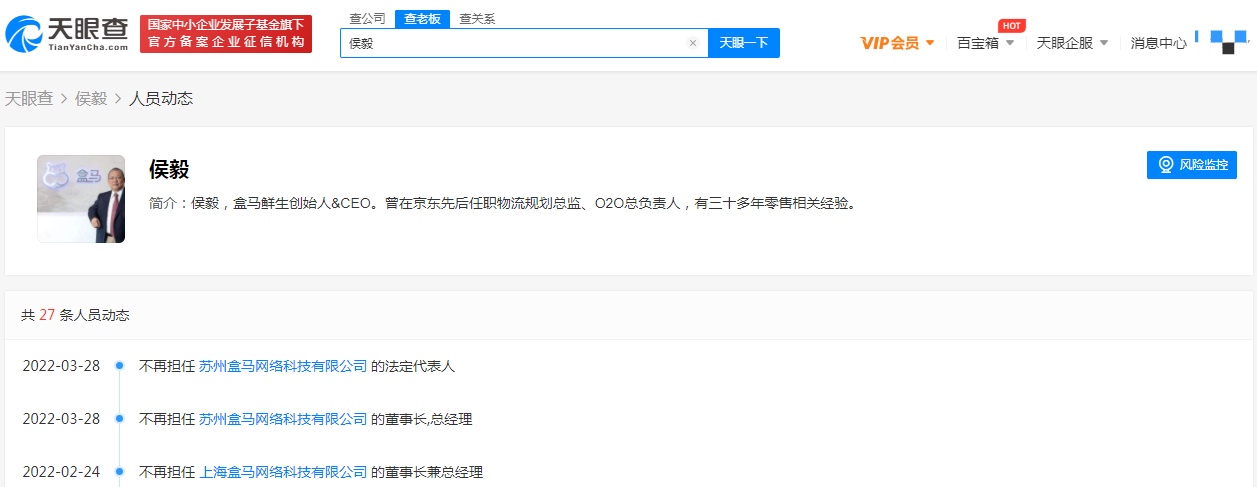Viewport: 1257px width, 487px height.
Task: Select the 查老板 tab
Action: pos(422,18)
